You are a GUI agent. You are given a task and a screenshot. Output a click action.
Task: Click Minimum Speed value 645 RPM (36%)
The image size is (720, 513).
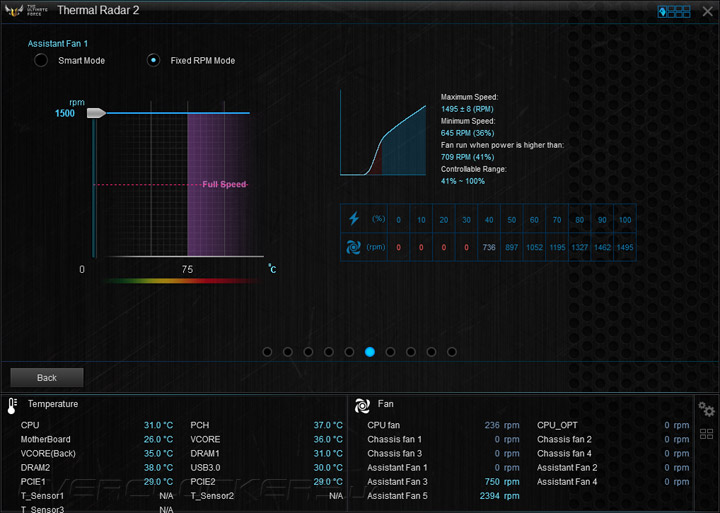pyautogui.click(x=467, y=133)
